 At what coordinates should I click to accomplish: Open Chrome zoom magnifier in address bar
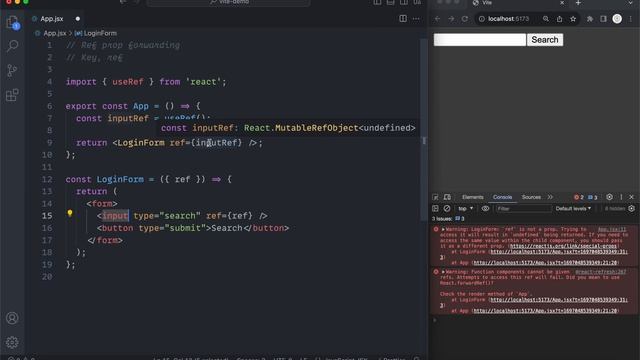tap(546, 19)
